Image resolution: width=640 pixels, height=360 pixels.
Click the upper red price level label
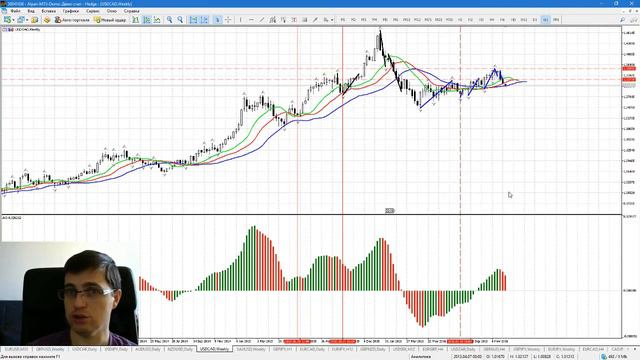(x=629, y=69)
